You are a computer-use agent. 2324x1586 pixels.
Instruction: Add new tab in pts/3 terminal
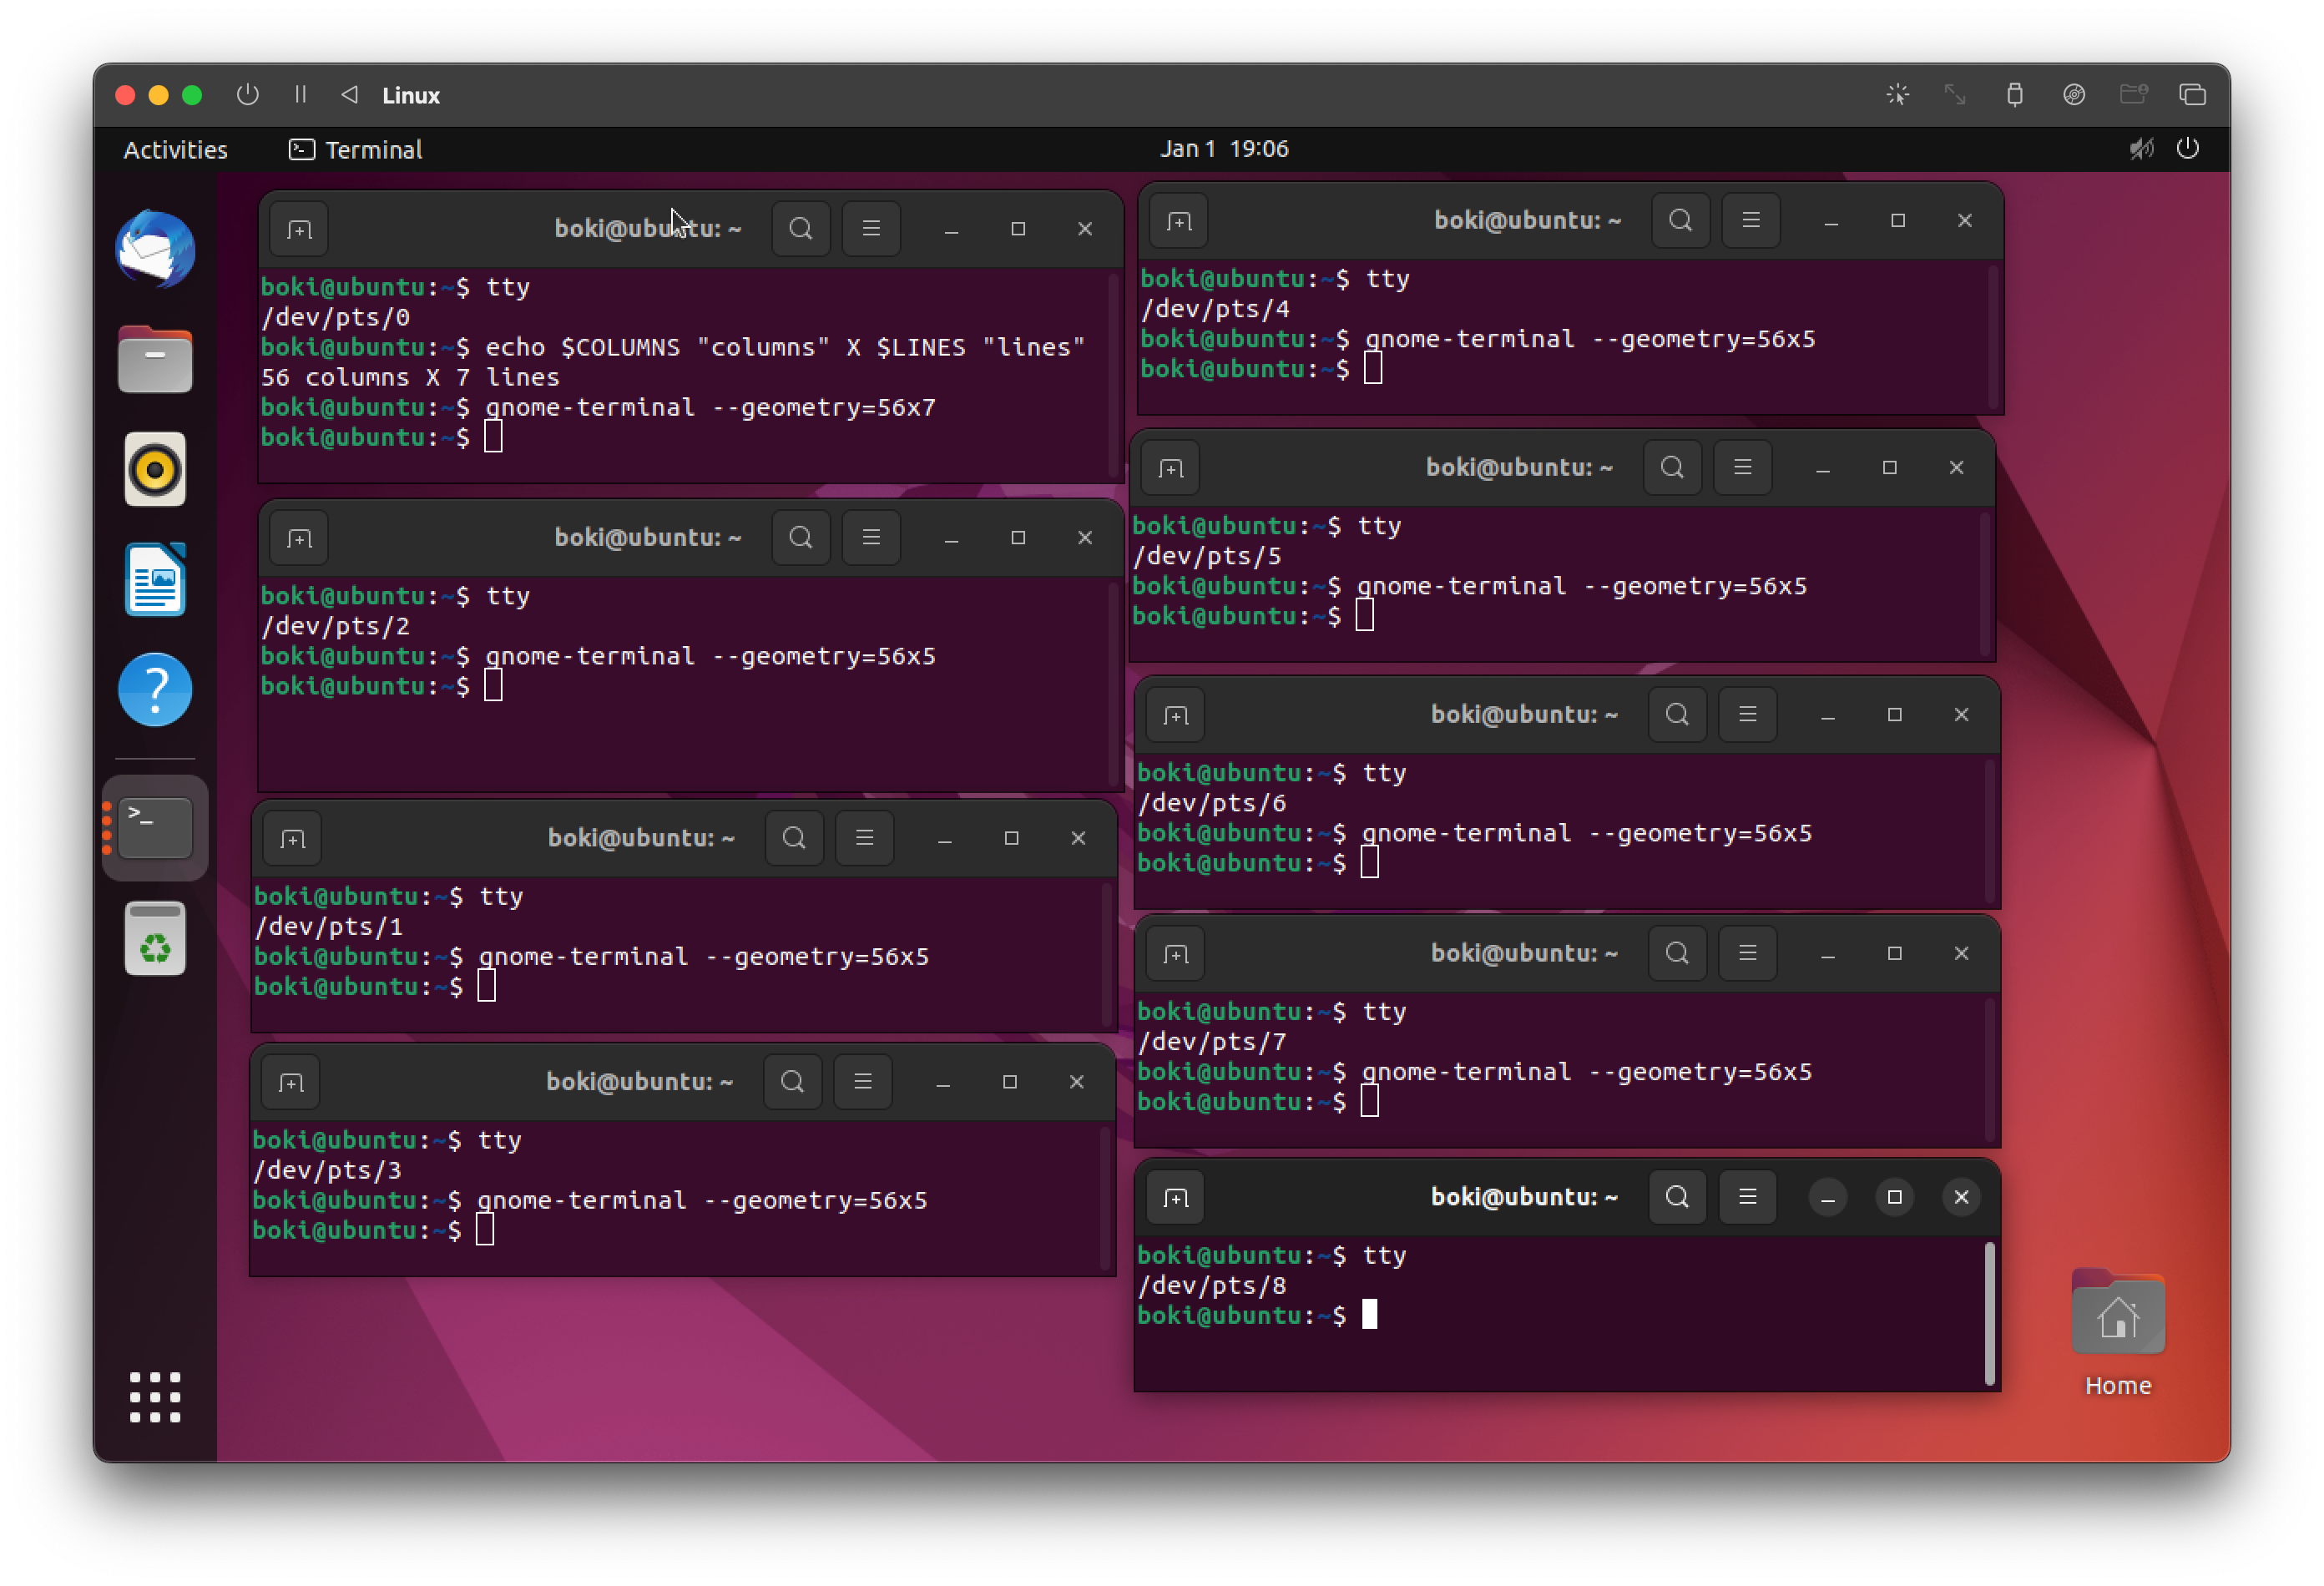point(291,1082)
